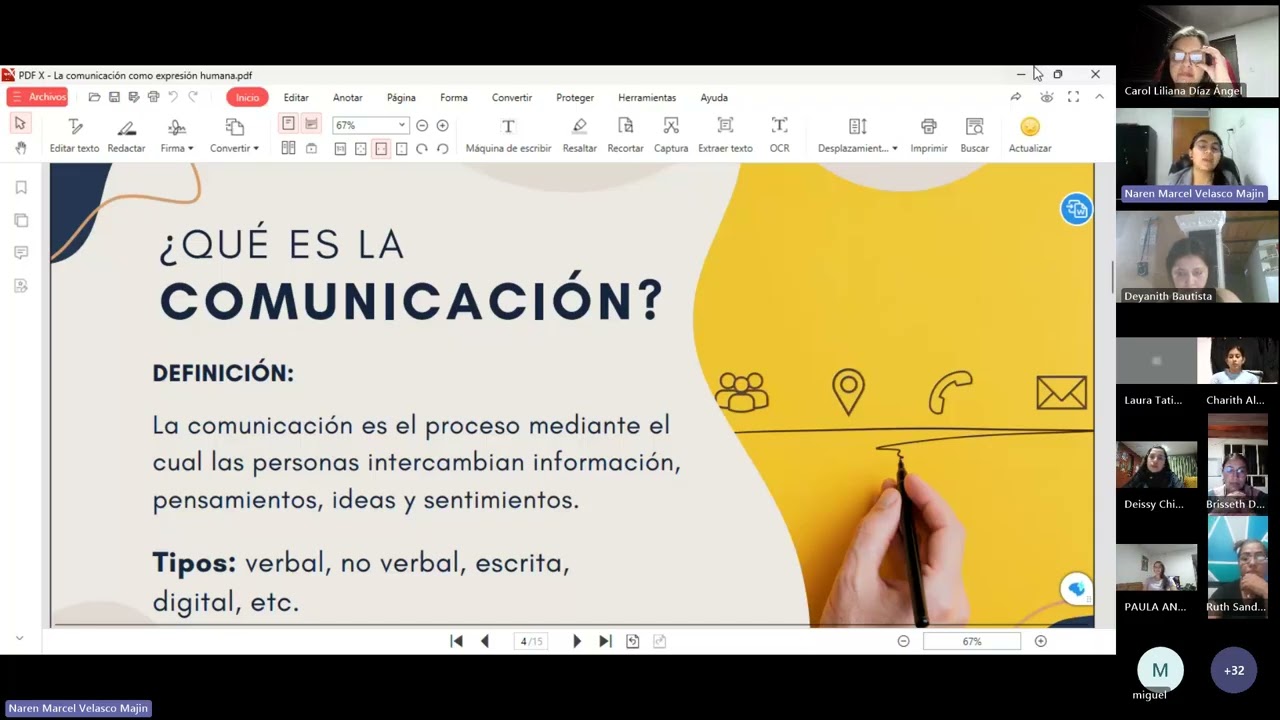Screen dimensions: 1280x720
Task: Expand the sidebar bottom chevron
Action: pyautogui.click(x=19, y=638)
